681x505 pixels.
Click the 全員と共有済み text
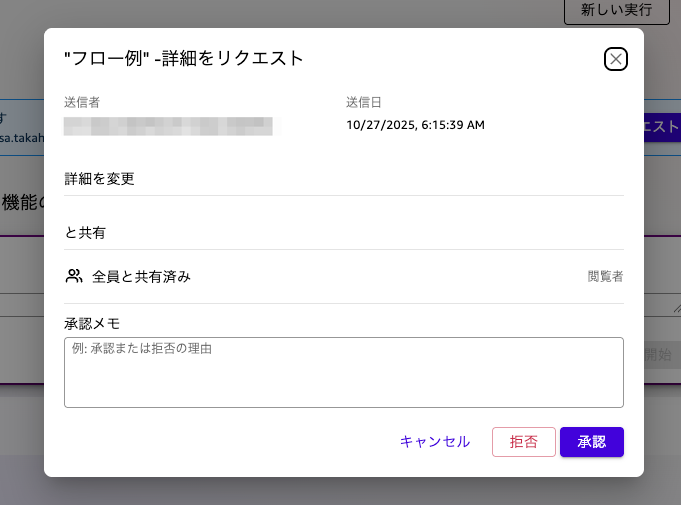click(x=141, y=277)
